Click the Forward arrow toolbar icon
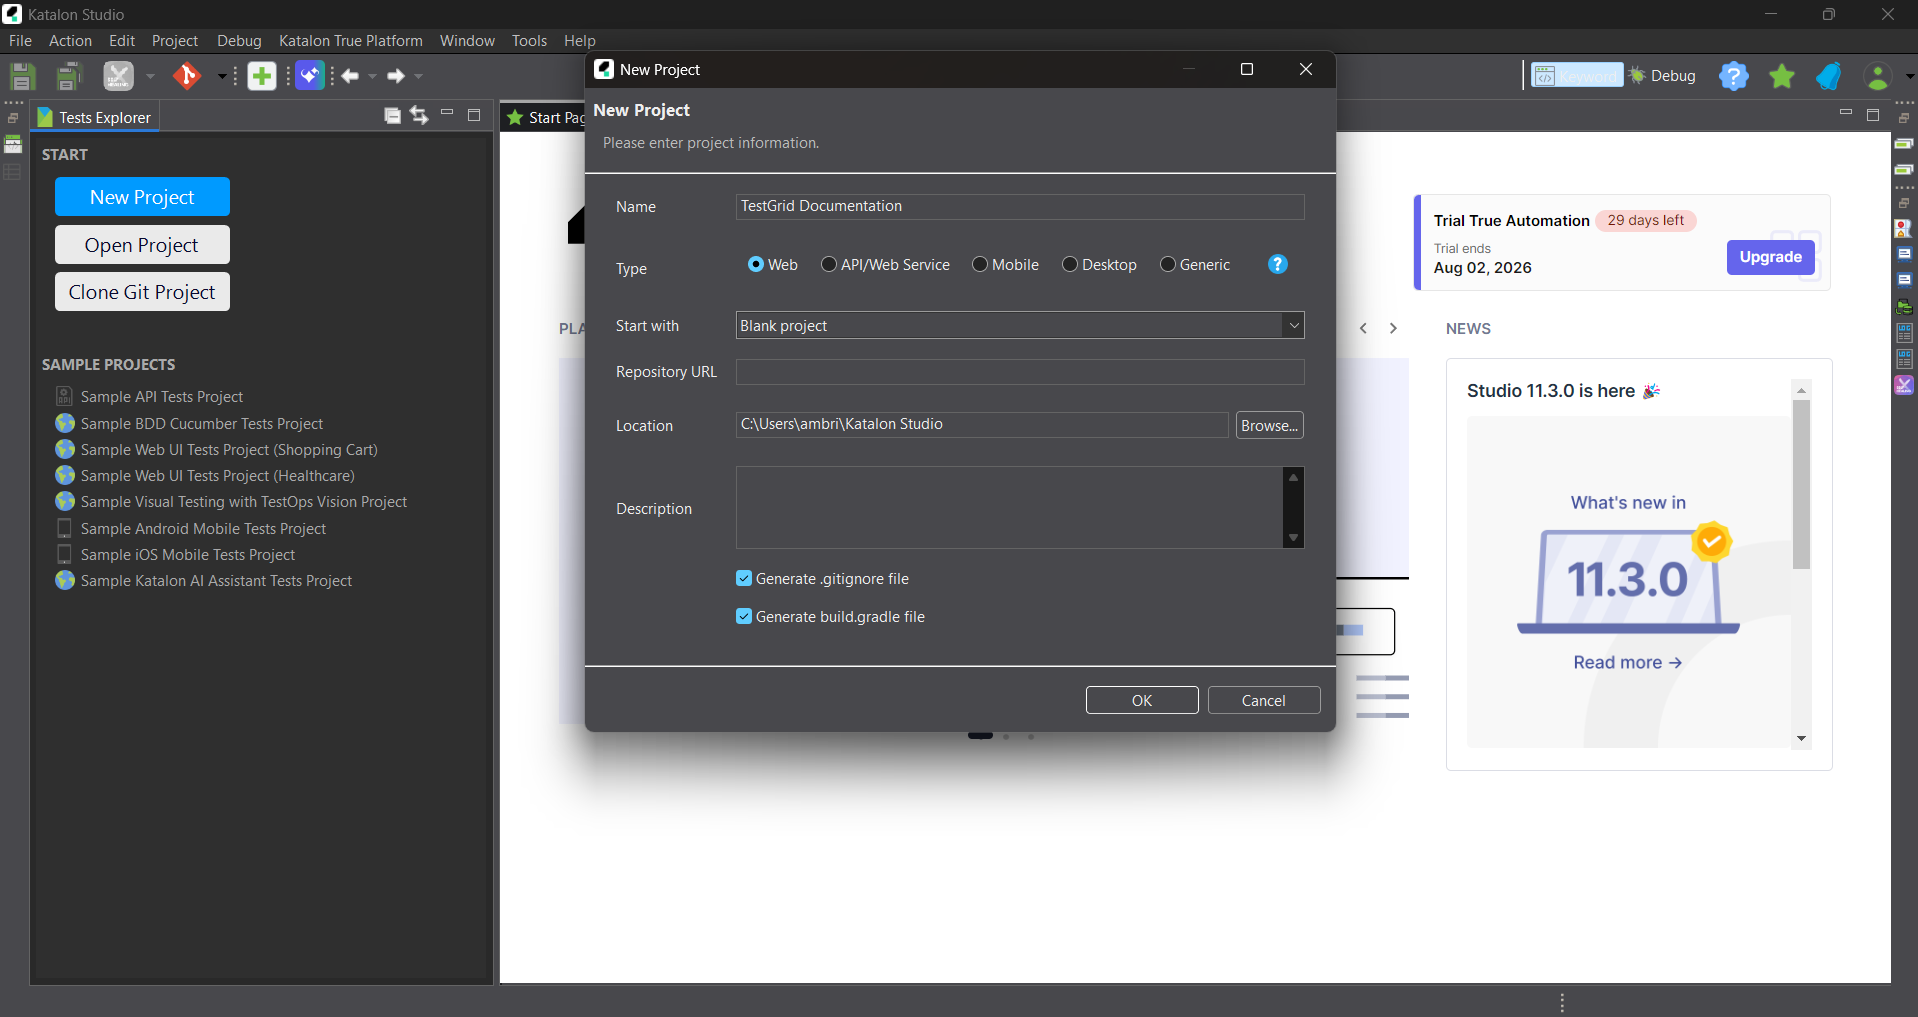Image resolution: width=1918 pixels, height=1017 pixels. [396, 76]
